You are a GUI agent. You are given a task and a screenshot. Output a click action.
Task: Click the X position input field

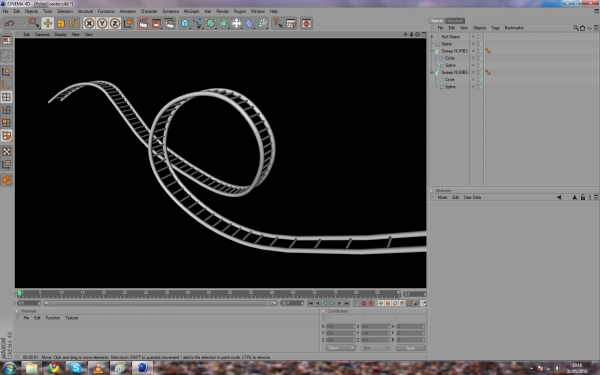click(340, 326)
